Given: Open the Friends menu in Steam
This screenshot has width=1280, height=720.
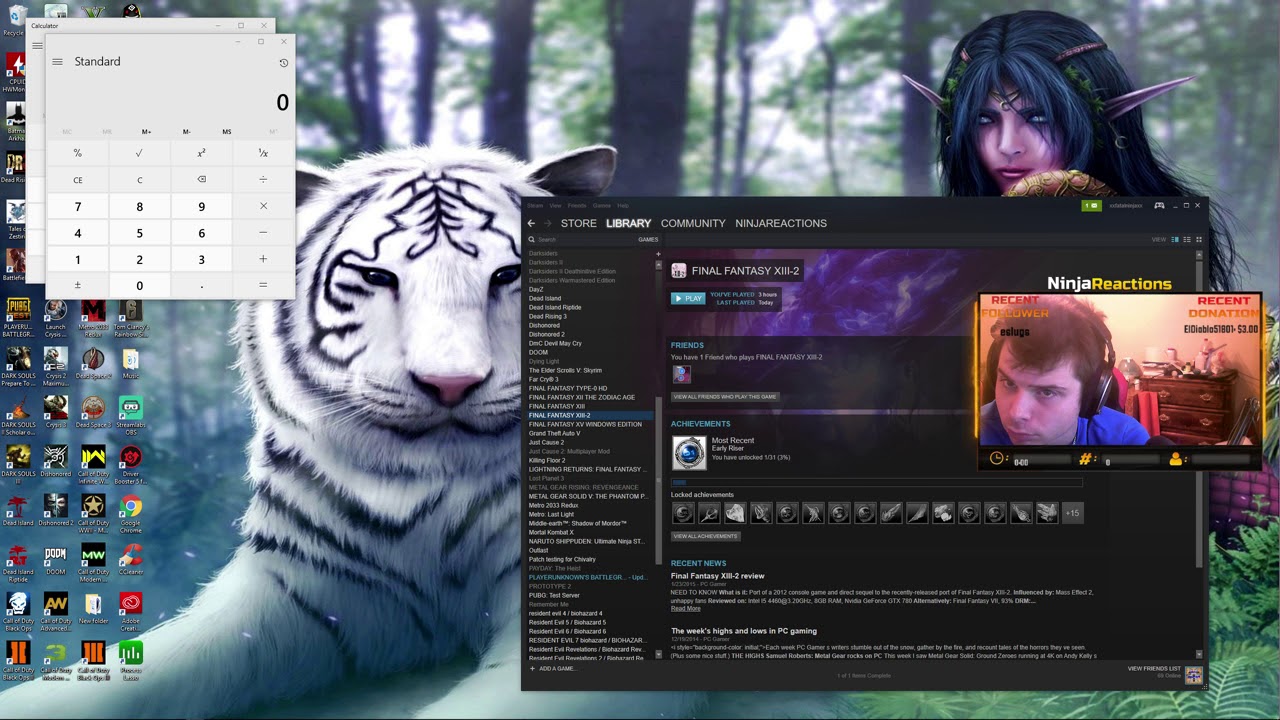Looking at the screenshot, I should point(577,205).
